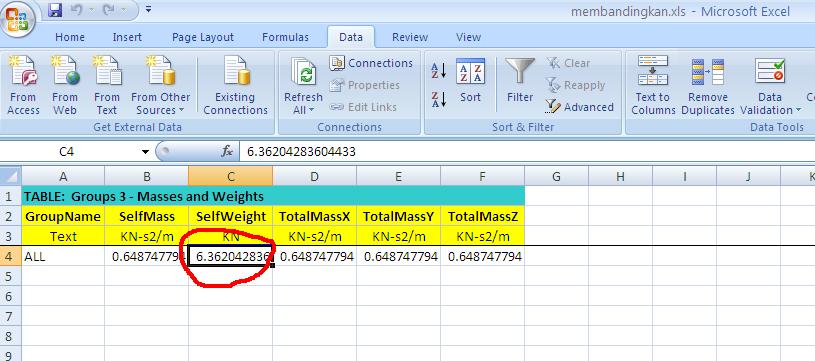
Task: Click cell C4 with value 6.362042836
Action: point(230,257)
